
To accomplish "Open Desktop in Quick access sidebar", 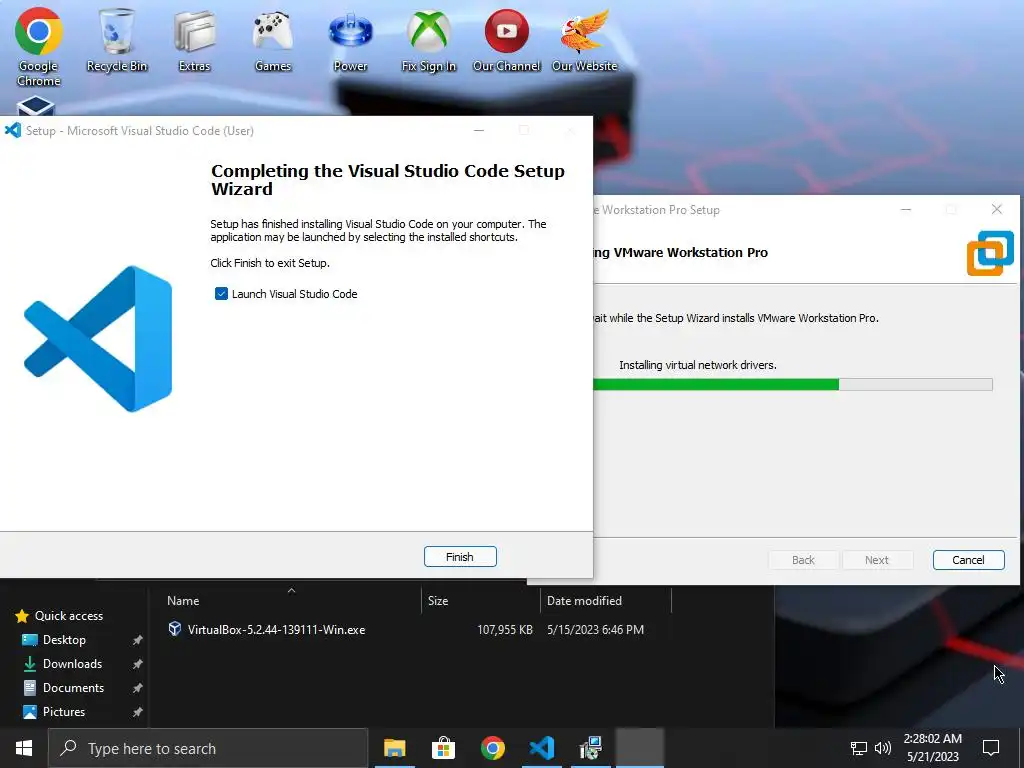I will (x=64, y=640).
